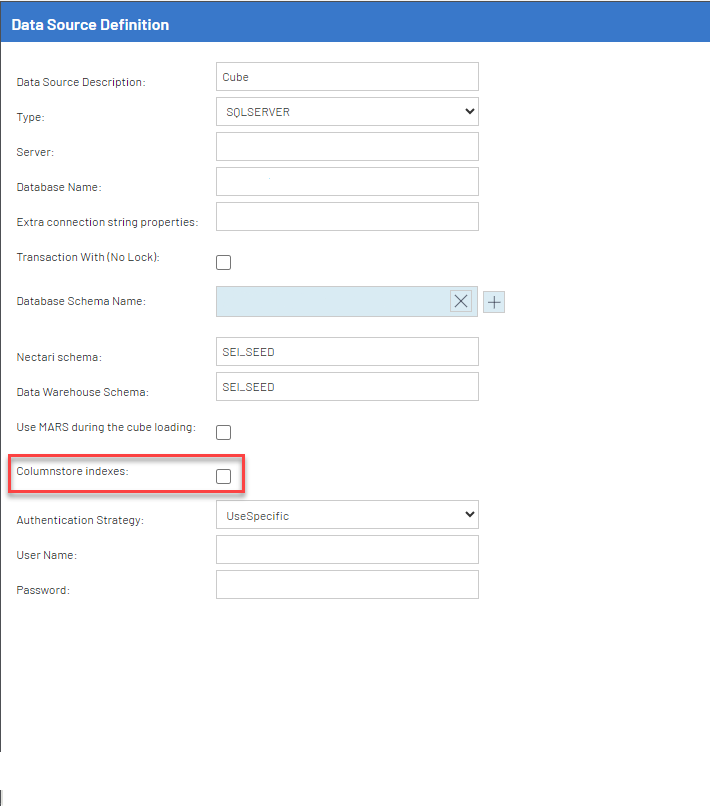Clear the Database Schema Name with X icon
The image size is (710, 806).
pyautogui.click(x=461, y=302)
